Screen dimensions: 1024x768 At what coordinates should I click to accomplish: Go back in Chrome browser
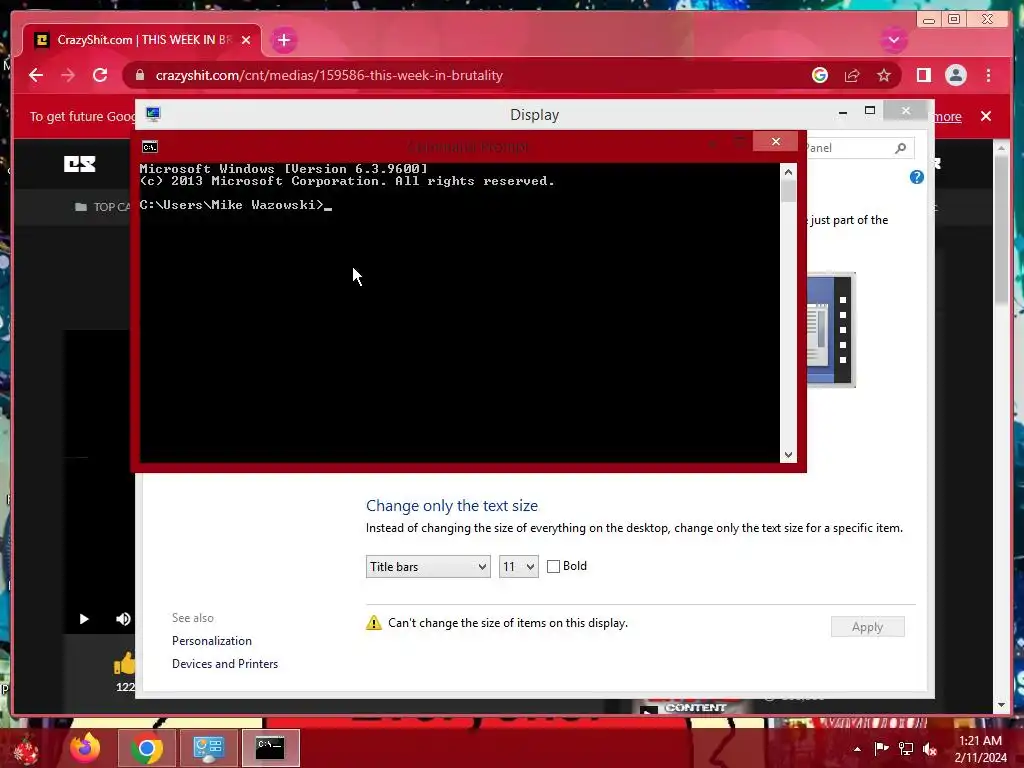36,75
